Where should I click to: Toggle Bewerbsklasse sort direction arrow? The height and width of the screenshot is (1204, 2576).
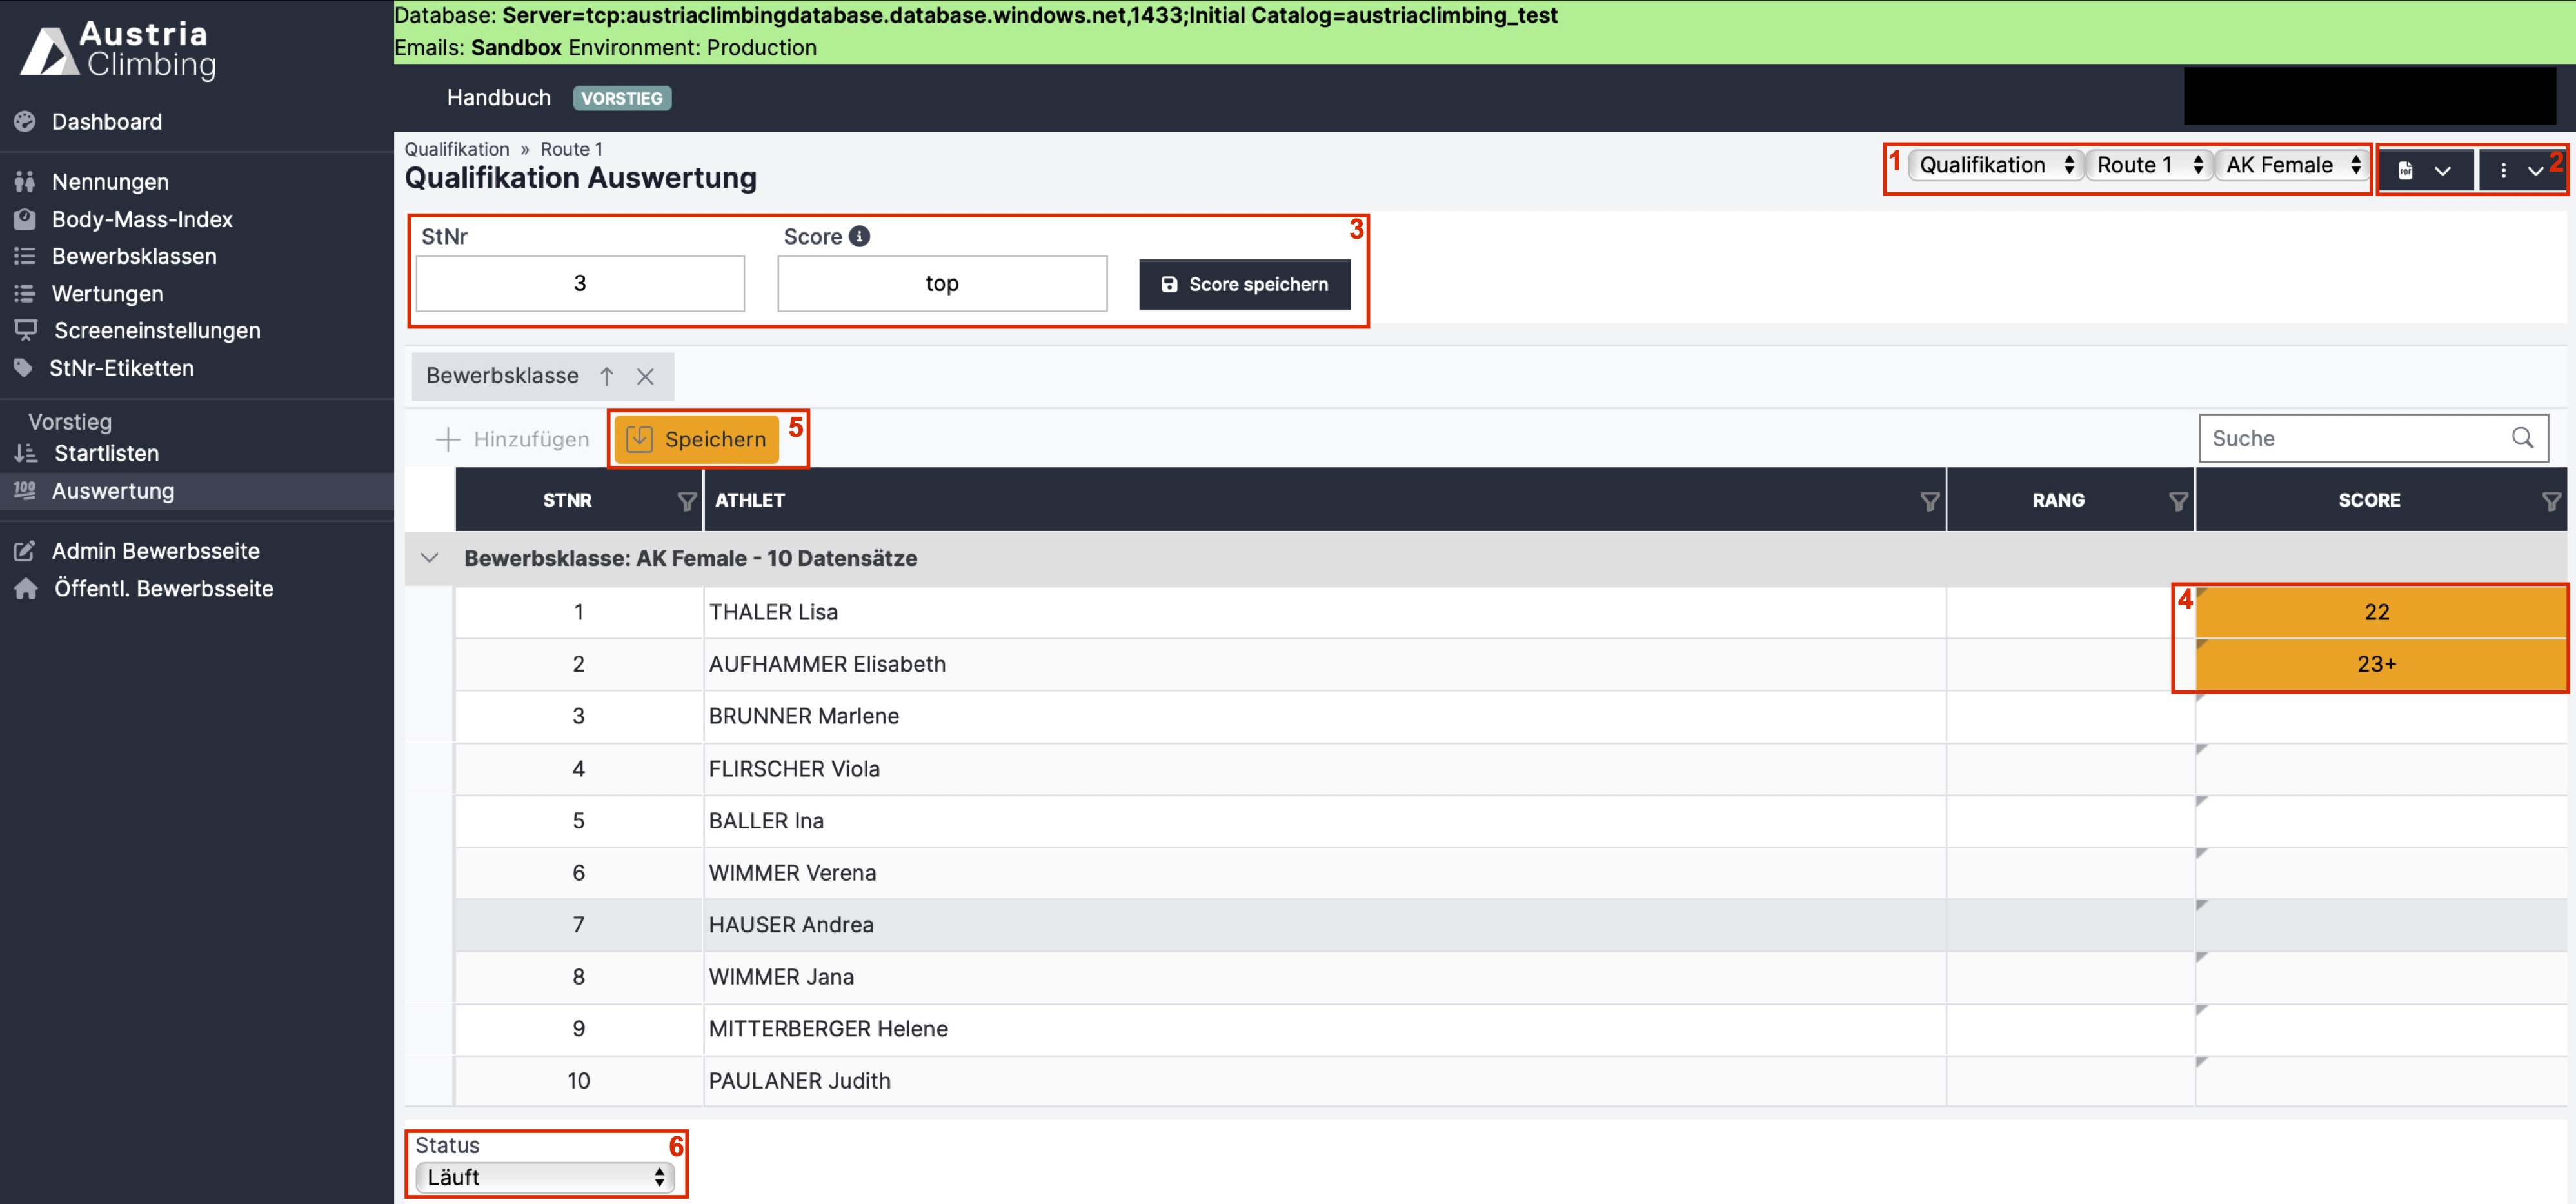[606, 376]
